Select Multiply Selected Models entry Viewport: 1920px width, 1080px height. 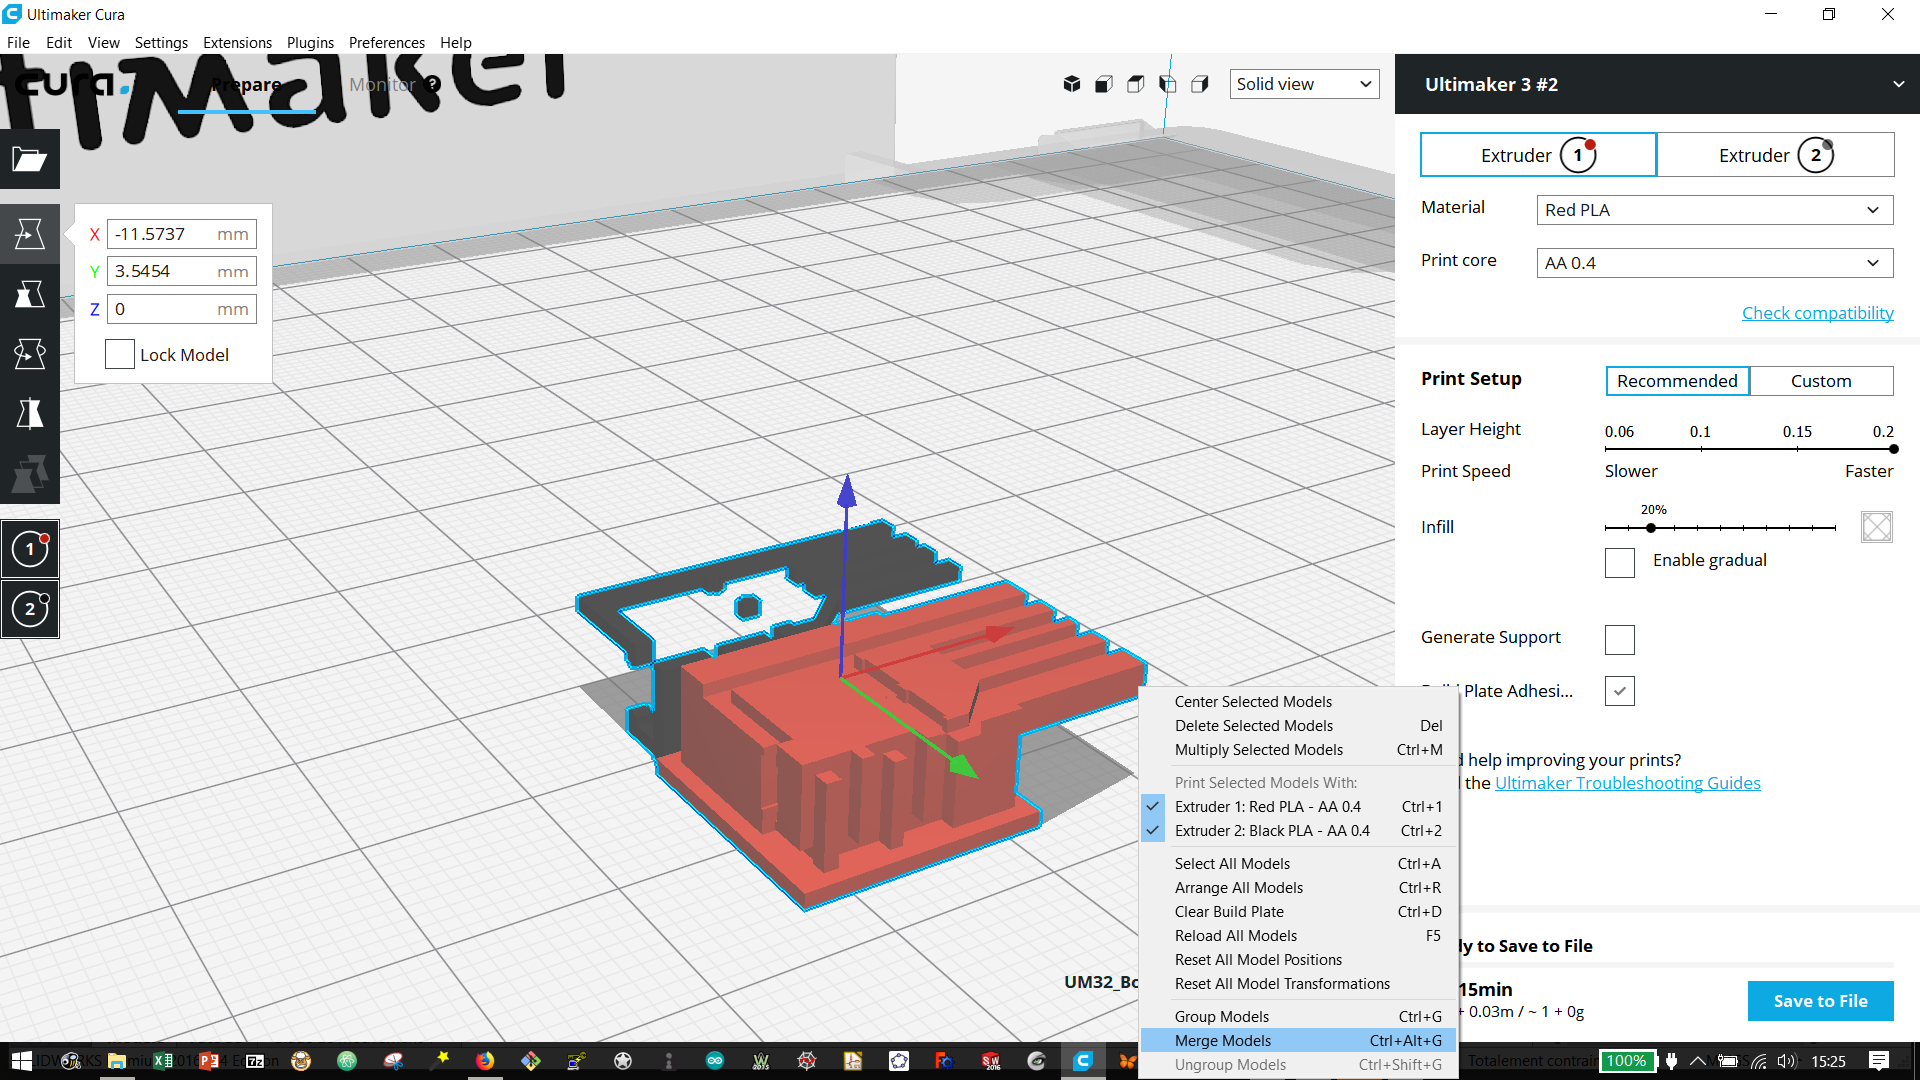[x=1298, y=750]
